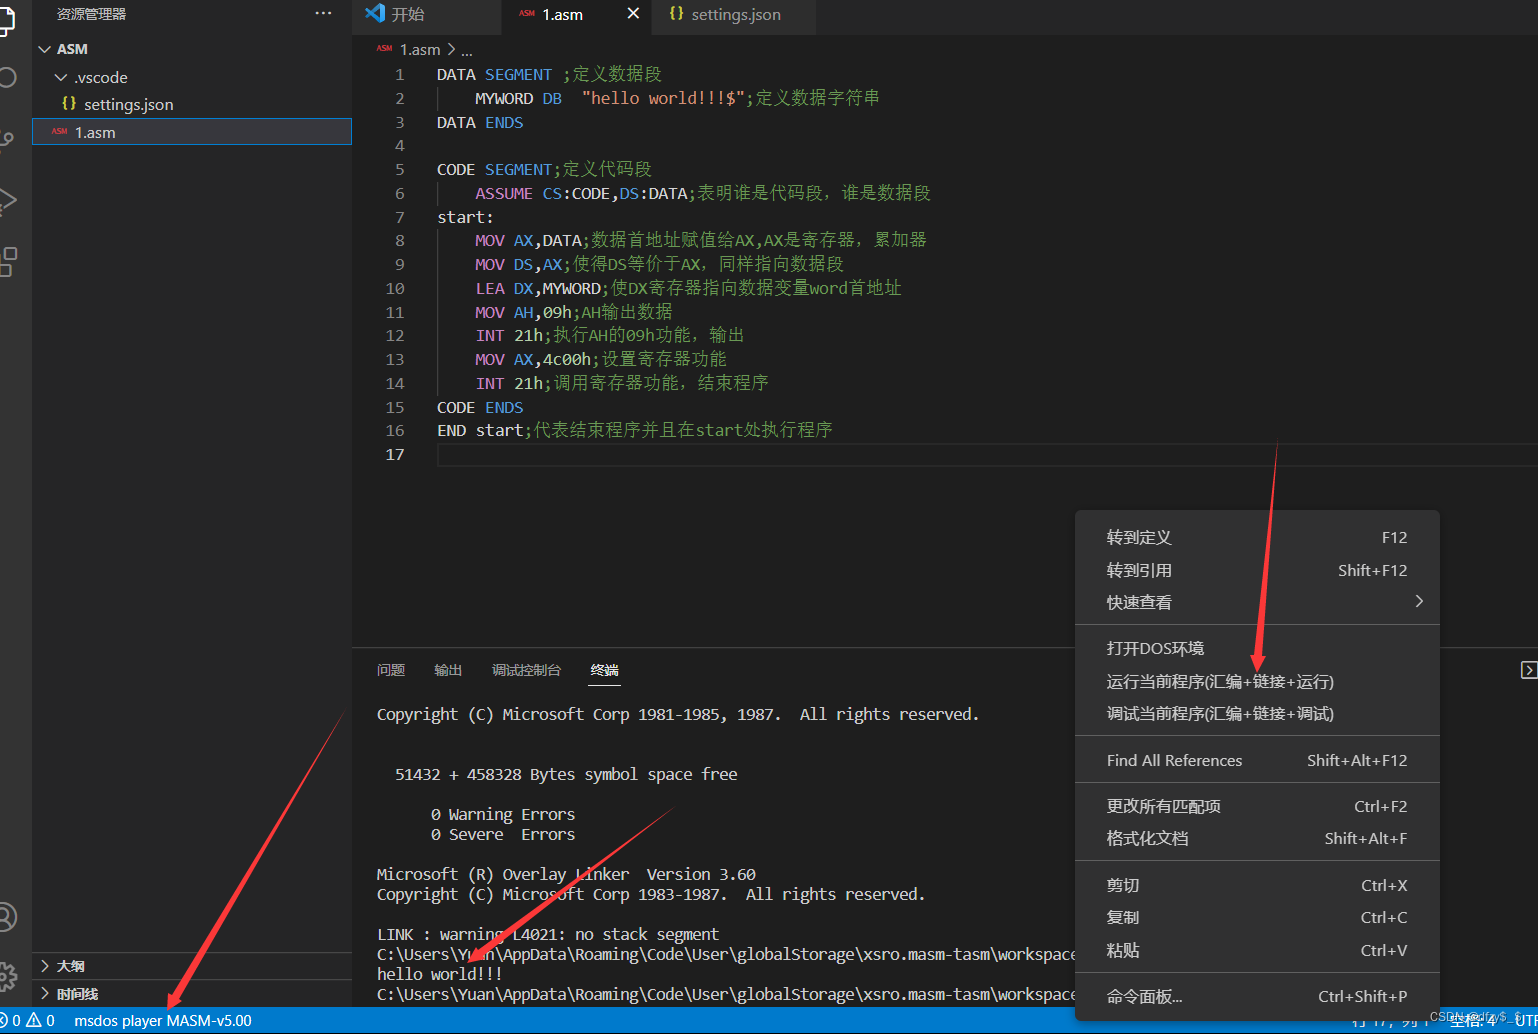Open settings.json in explorer tree

192,104
